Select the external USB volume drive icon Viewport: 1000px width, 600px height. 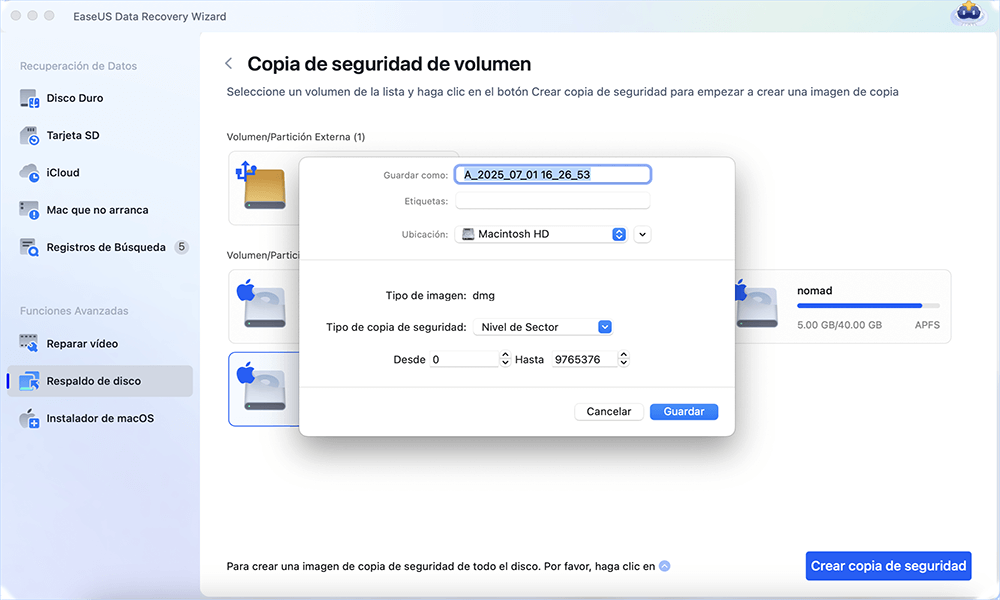tap(261, 186)
